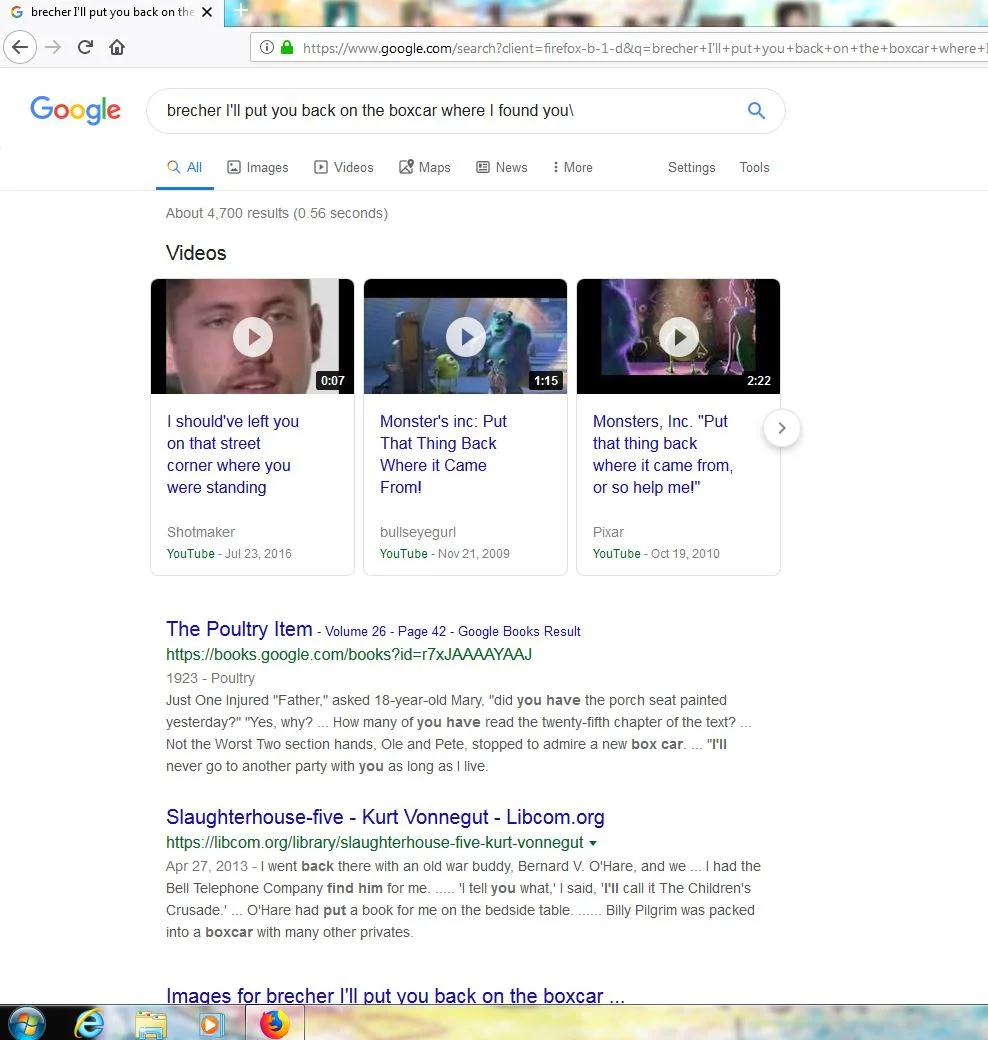Click the "1923 - Poultry" text

(210, 678)
